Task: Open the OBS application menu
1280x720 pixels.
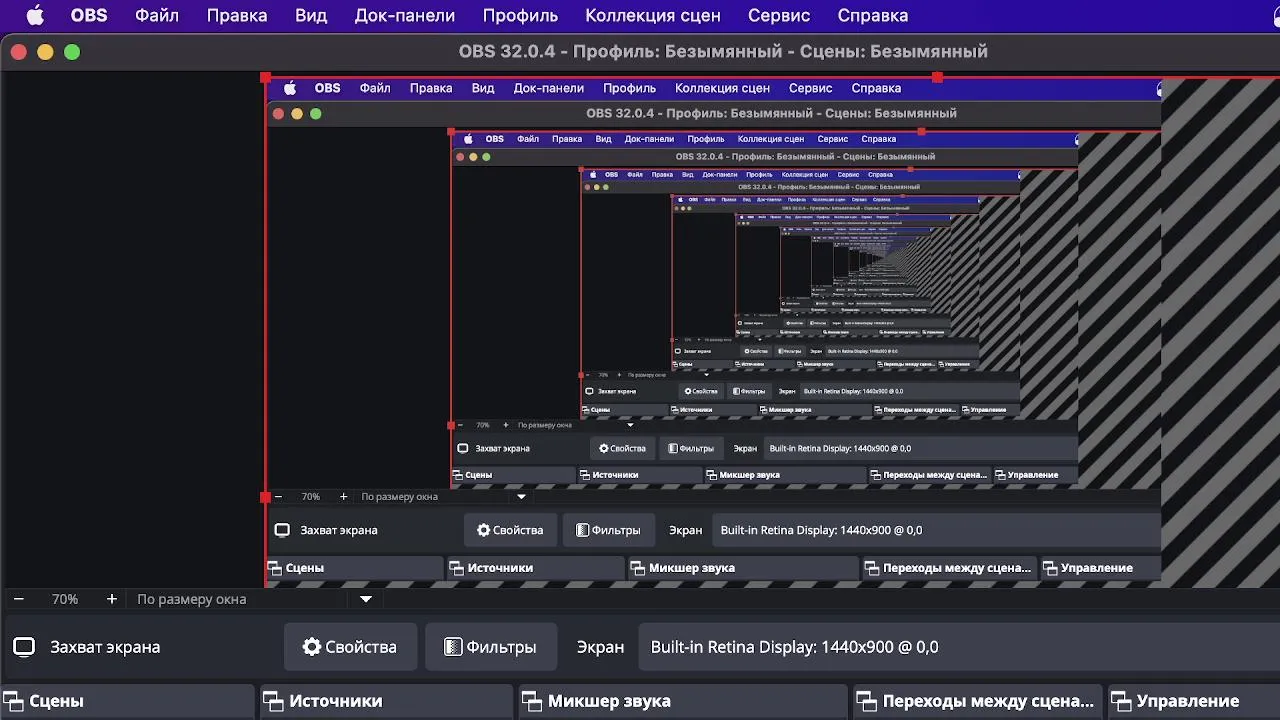Action: tap(89, 15)
